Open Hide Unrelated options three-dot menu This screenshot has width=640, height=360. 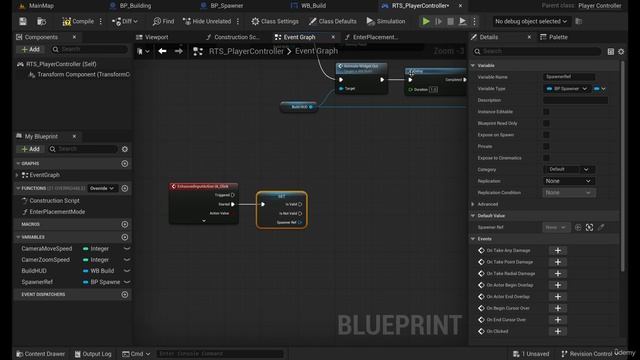click(238, 21)
